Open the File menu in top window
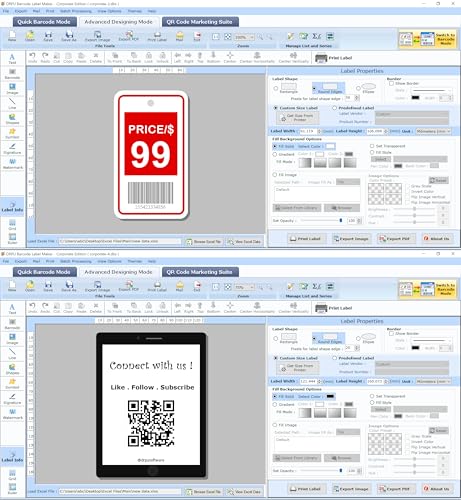Image resolution: width=461 pixels, height=500 pixels. tap(6, 11)
